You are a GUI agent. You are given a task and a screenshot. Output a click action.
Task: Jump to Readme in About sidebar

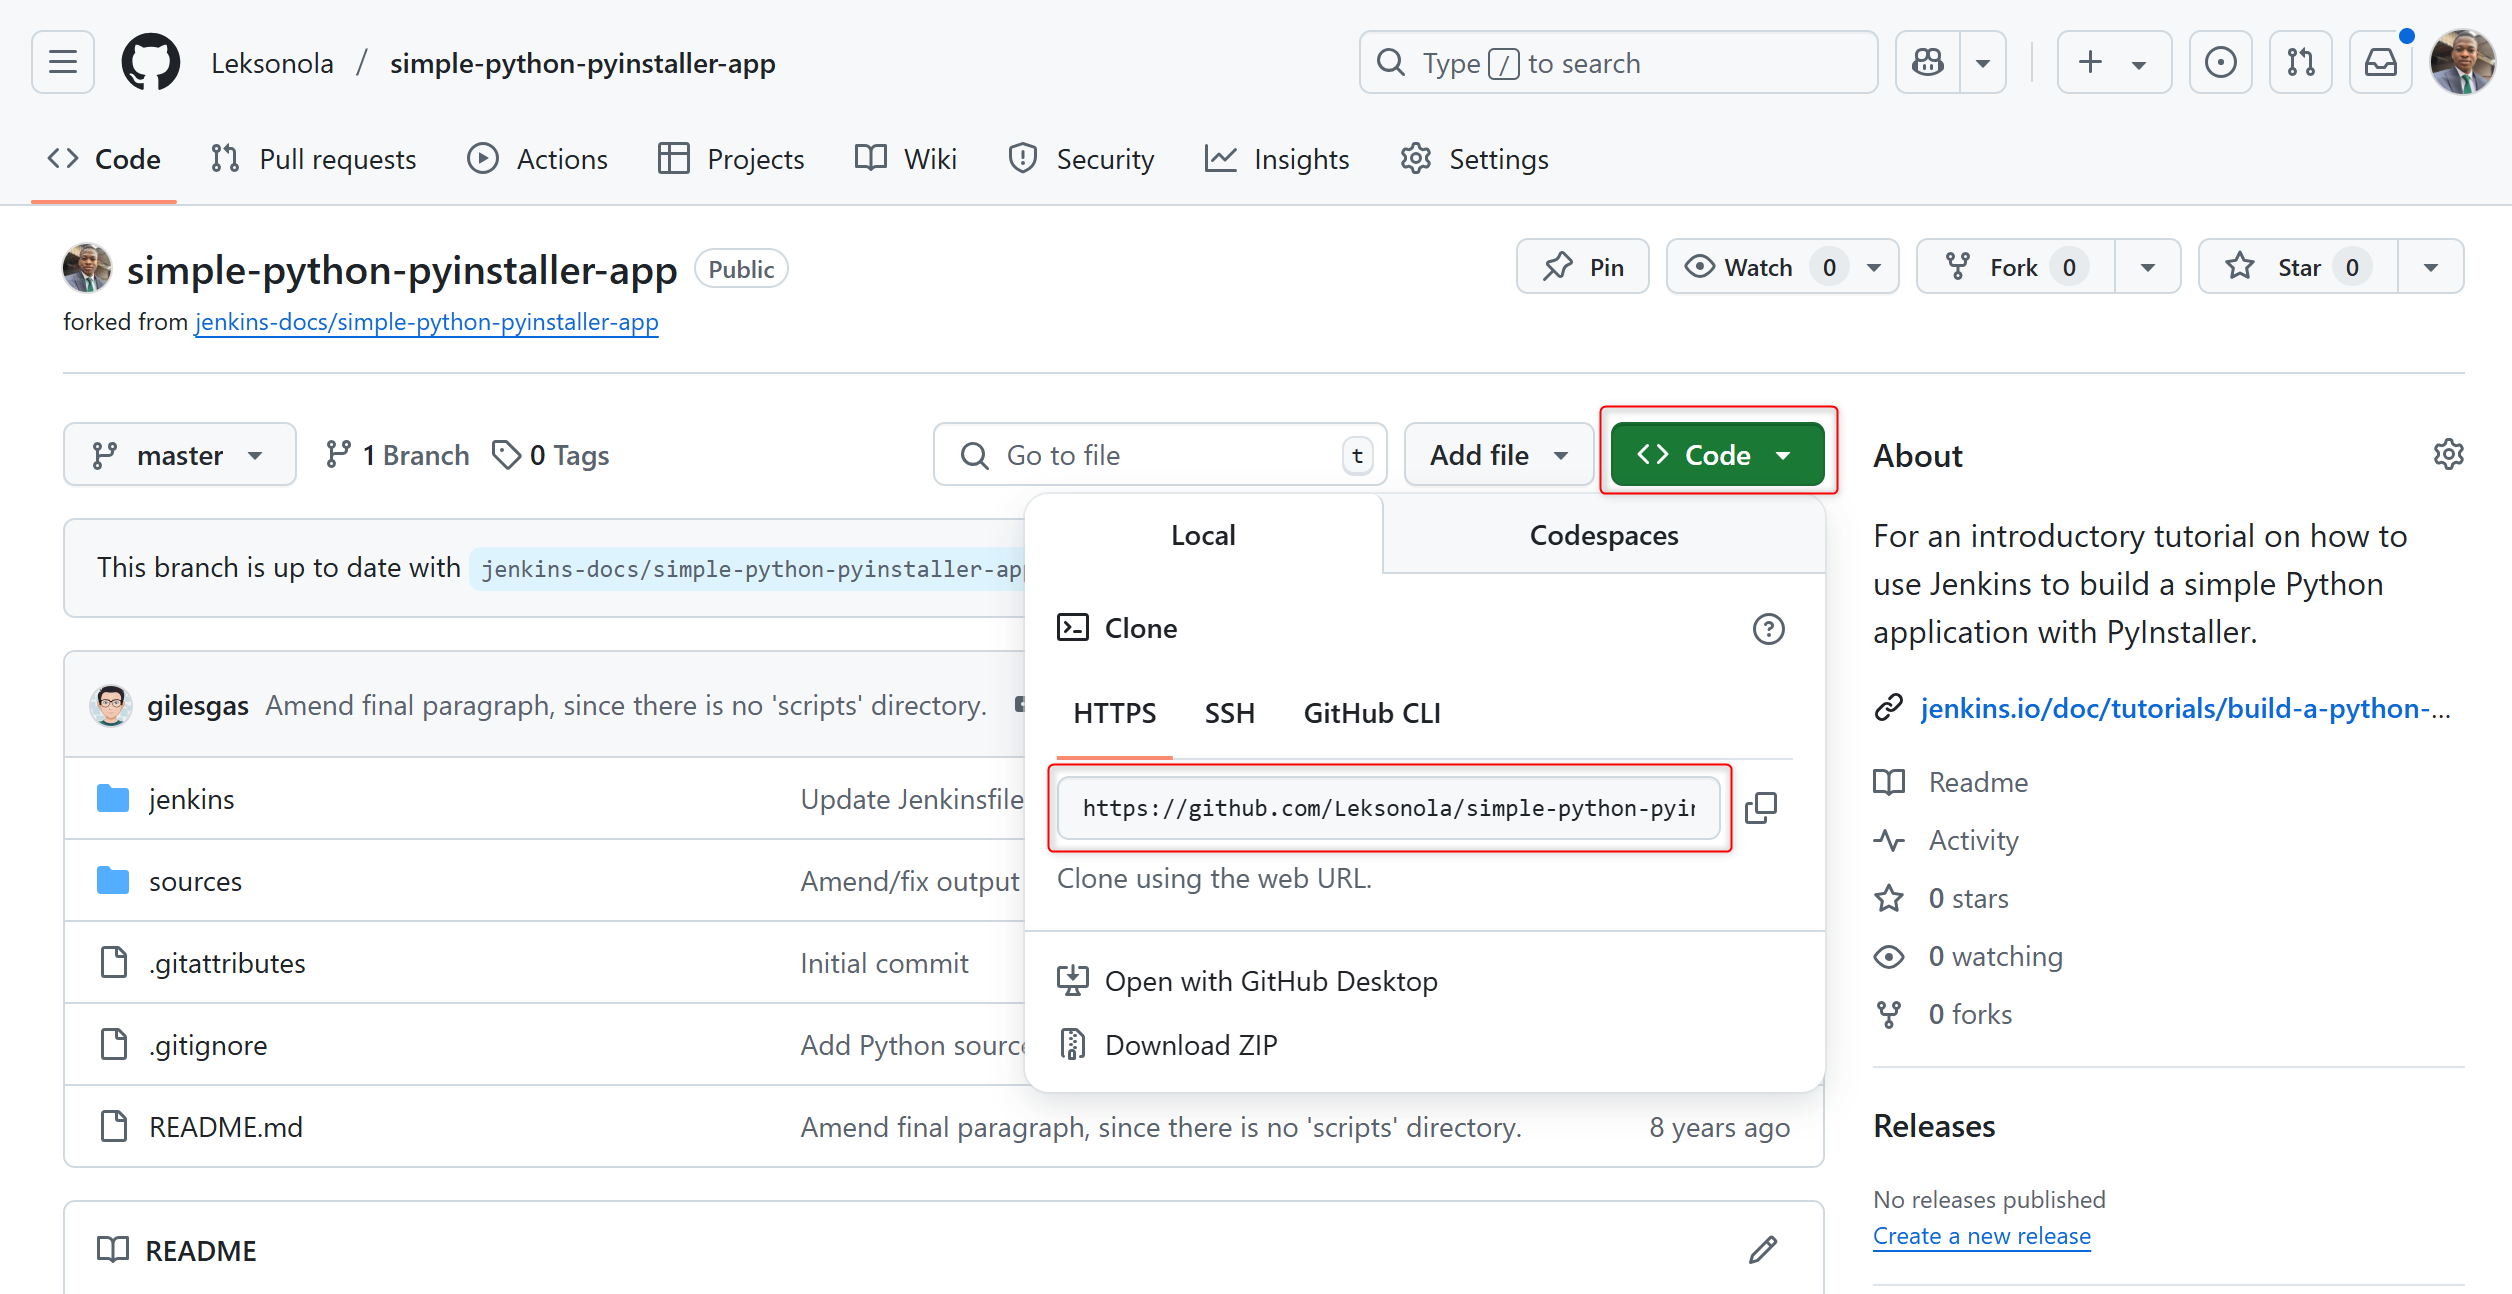pyautogui.click(x=1951, y=782)
